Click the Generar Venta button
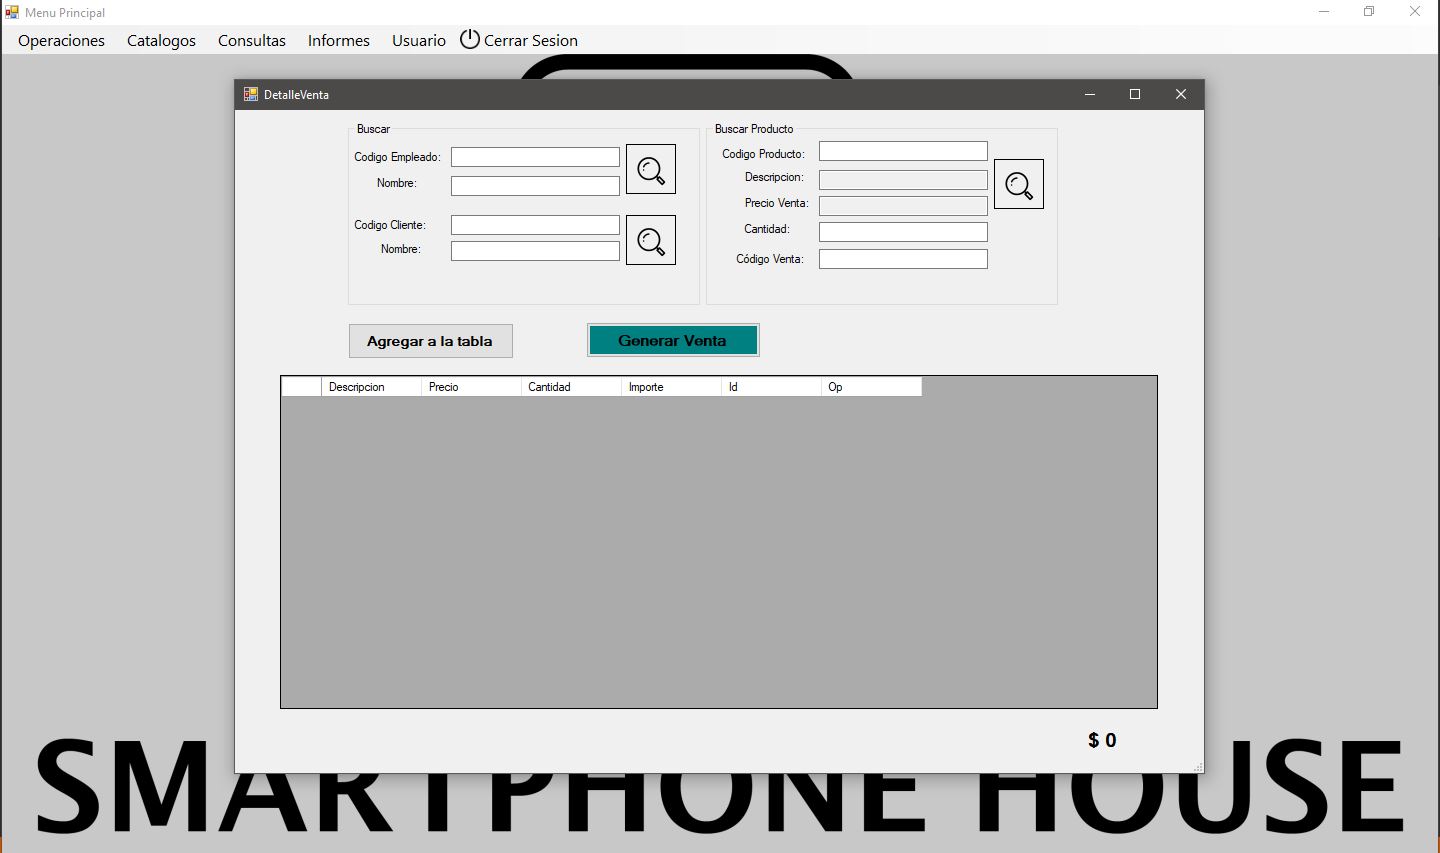Screen dimensions: 1440x853 tap(673, 340)
